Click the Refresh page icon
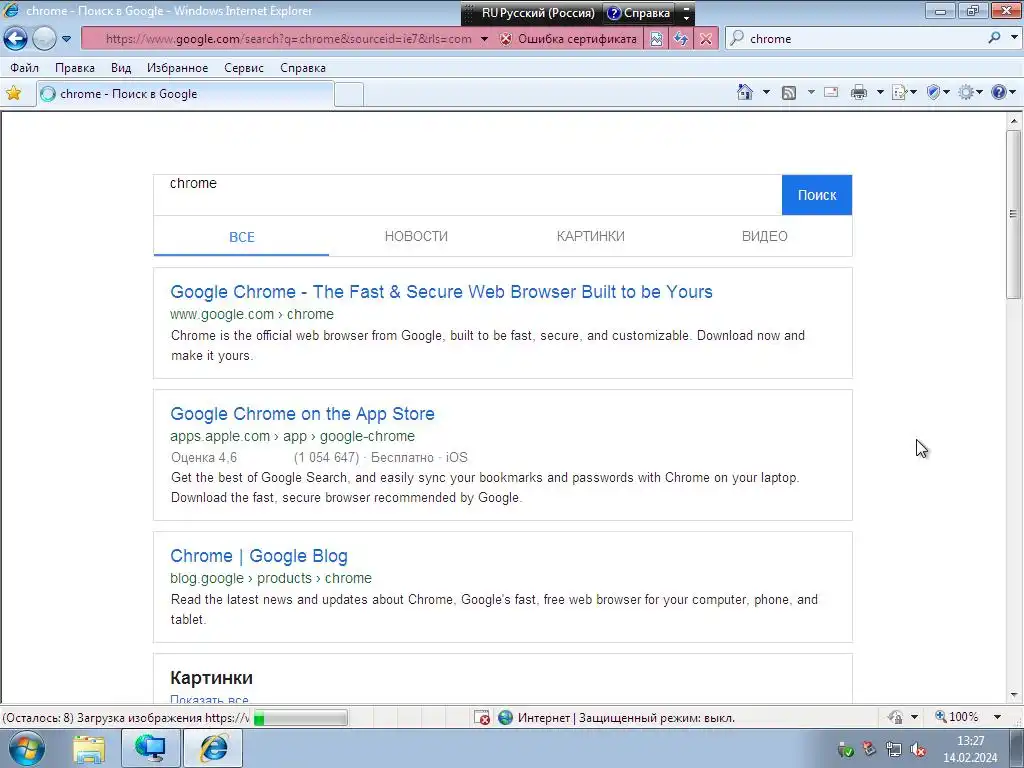 (680, 39)
